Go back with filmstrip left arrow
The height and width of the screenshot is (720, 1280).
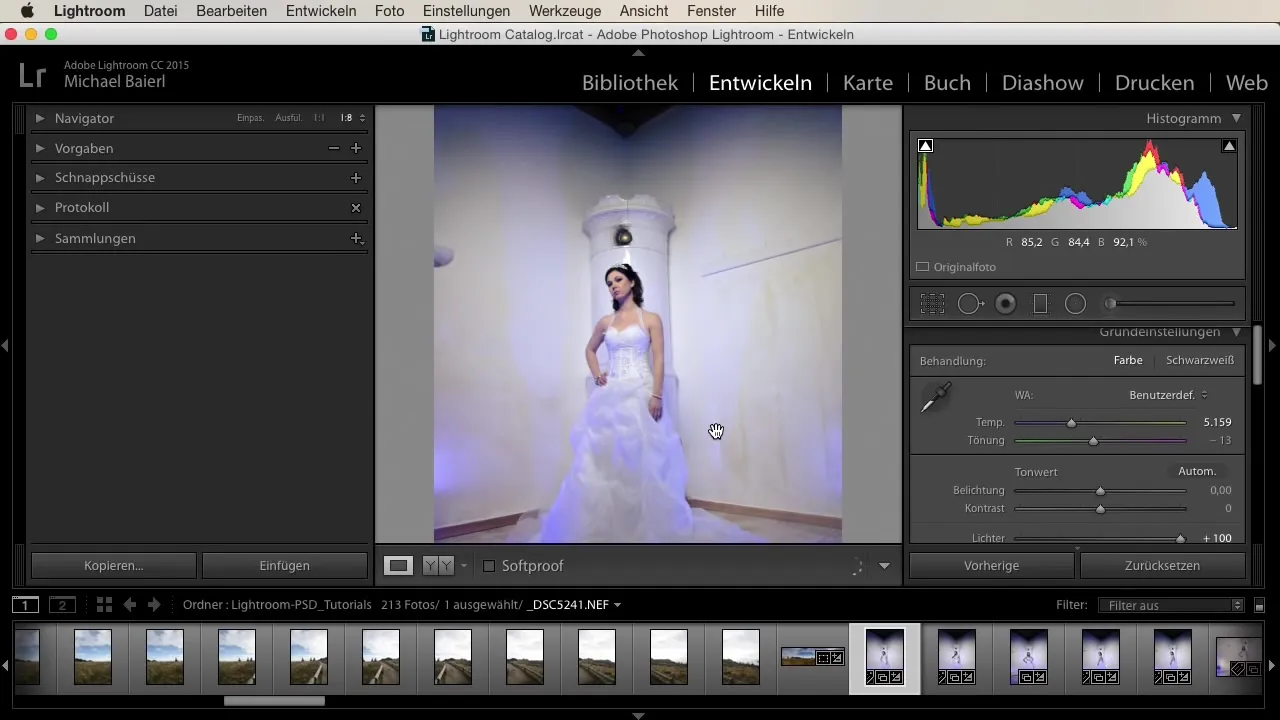tap(129, 605)
